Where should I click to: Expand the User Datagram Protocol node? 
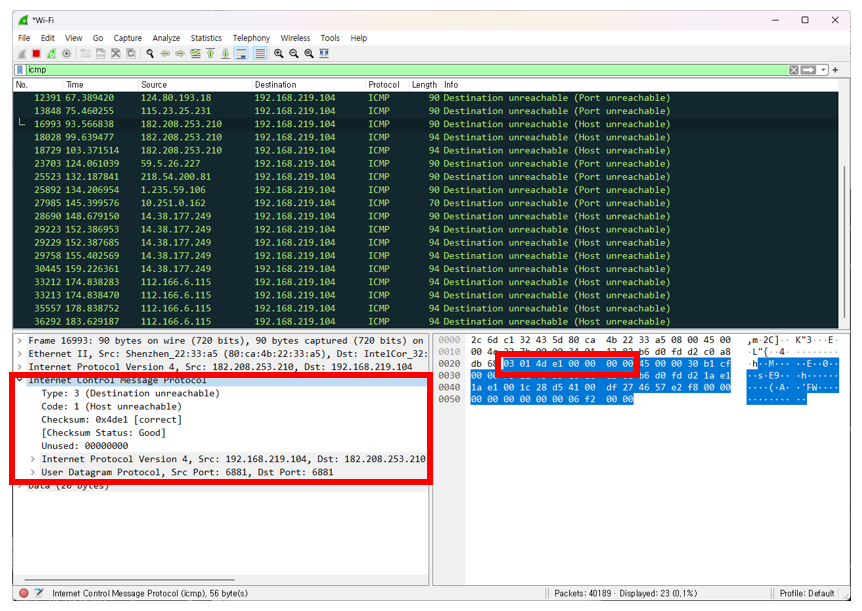(x=33, y=472)
